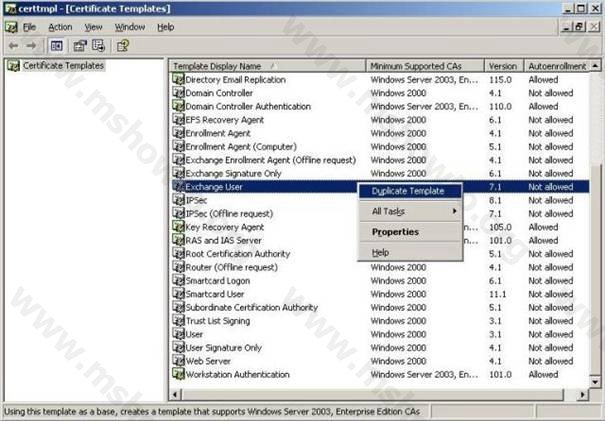Click version 115.0 of Directory Email Replication

pos(500,79)
